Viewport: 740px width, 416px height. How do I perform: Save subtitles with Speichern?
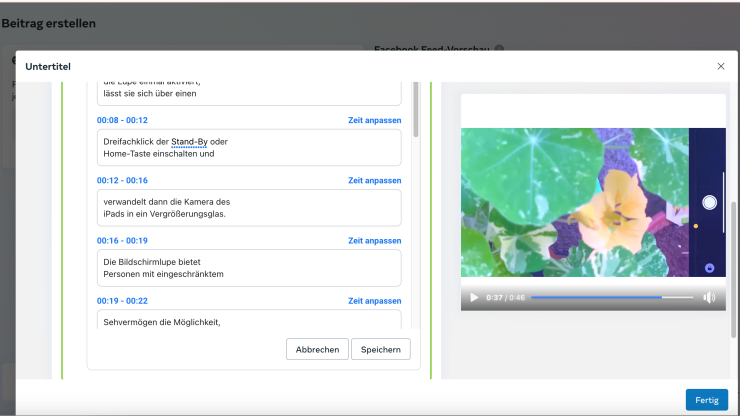point(380,349)
